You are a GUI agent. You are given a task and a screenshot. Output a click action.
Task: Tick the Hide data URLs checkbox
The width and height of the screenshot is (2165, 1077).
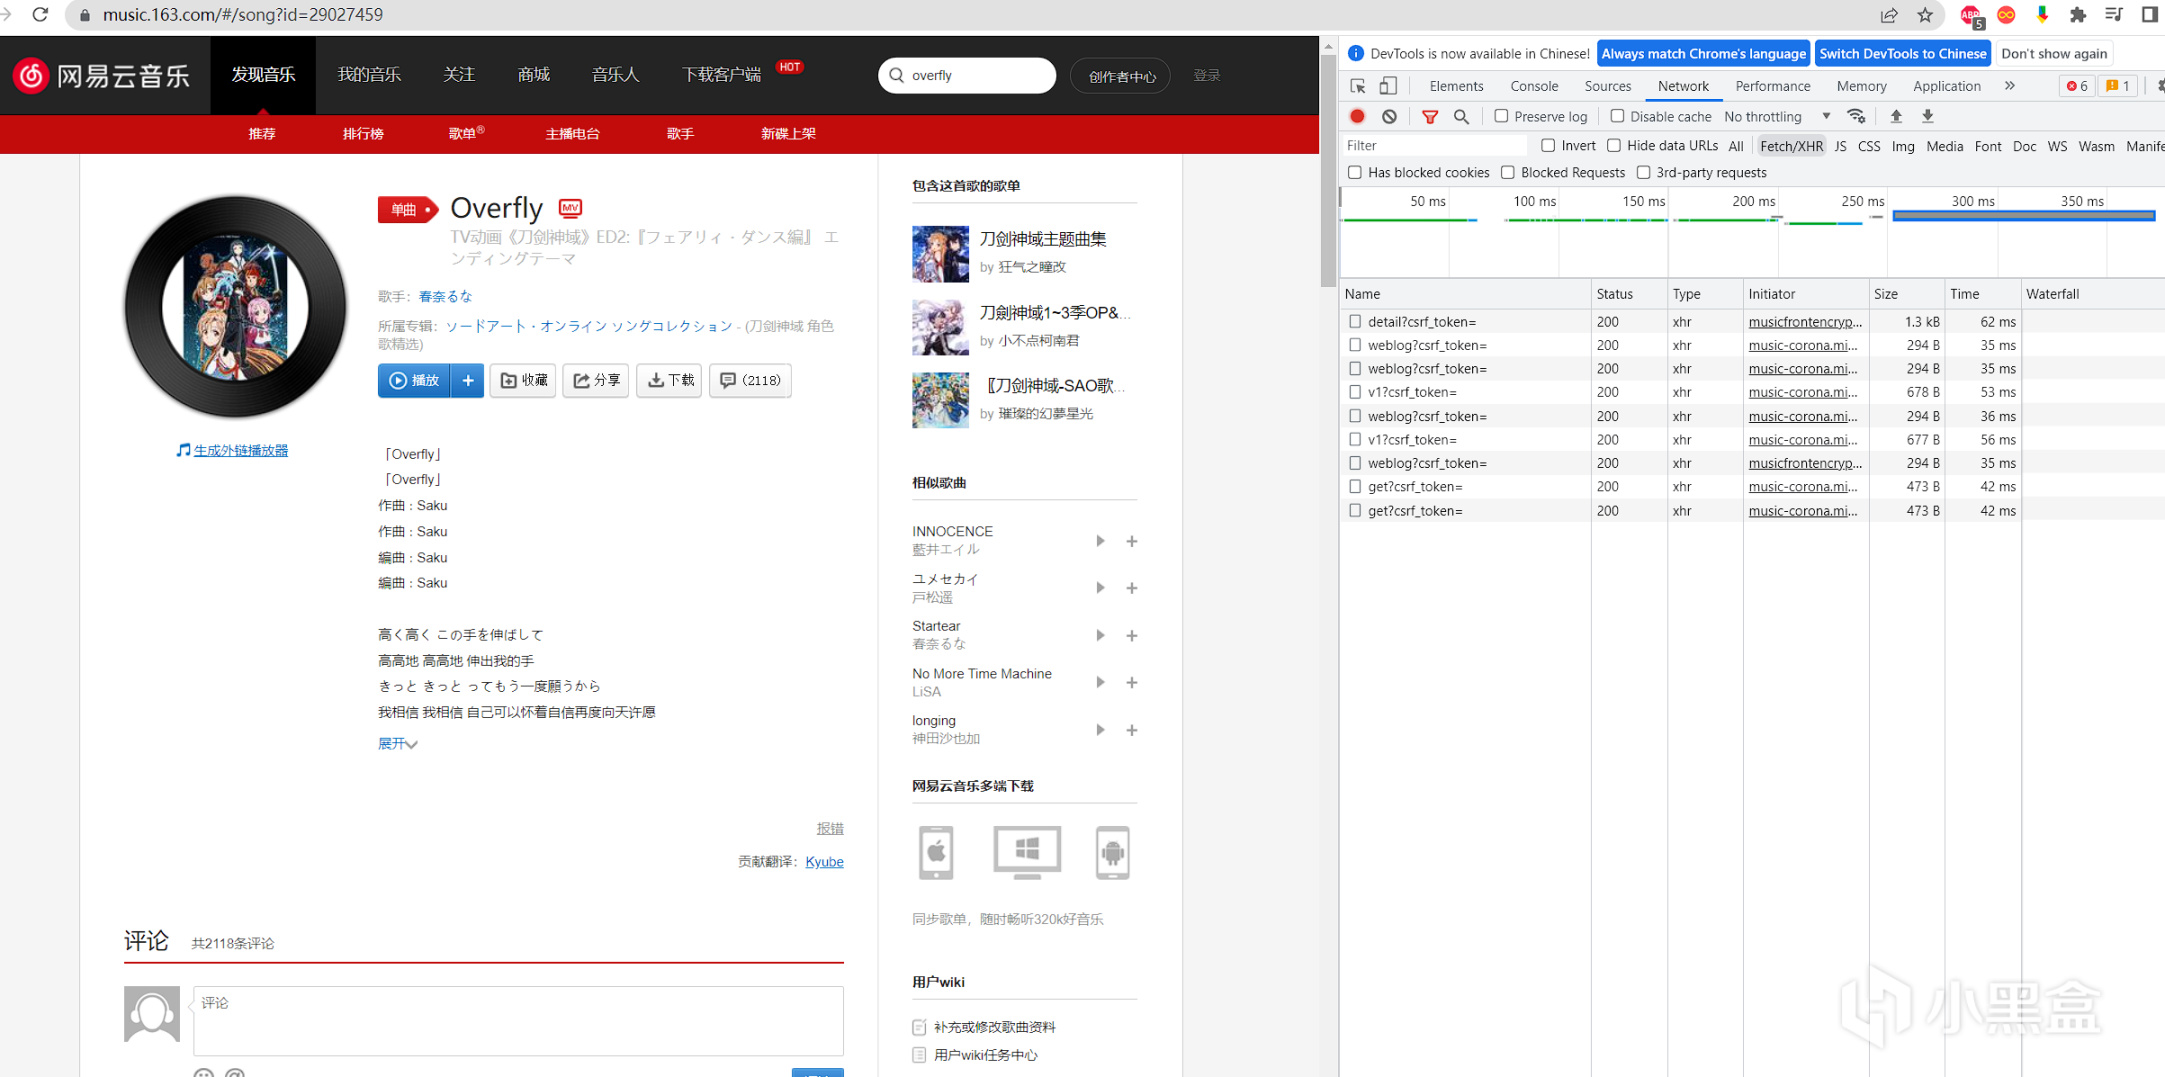1614,145
